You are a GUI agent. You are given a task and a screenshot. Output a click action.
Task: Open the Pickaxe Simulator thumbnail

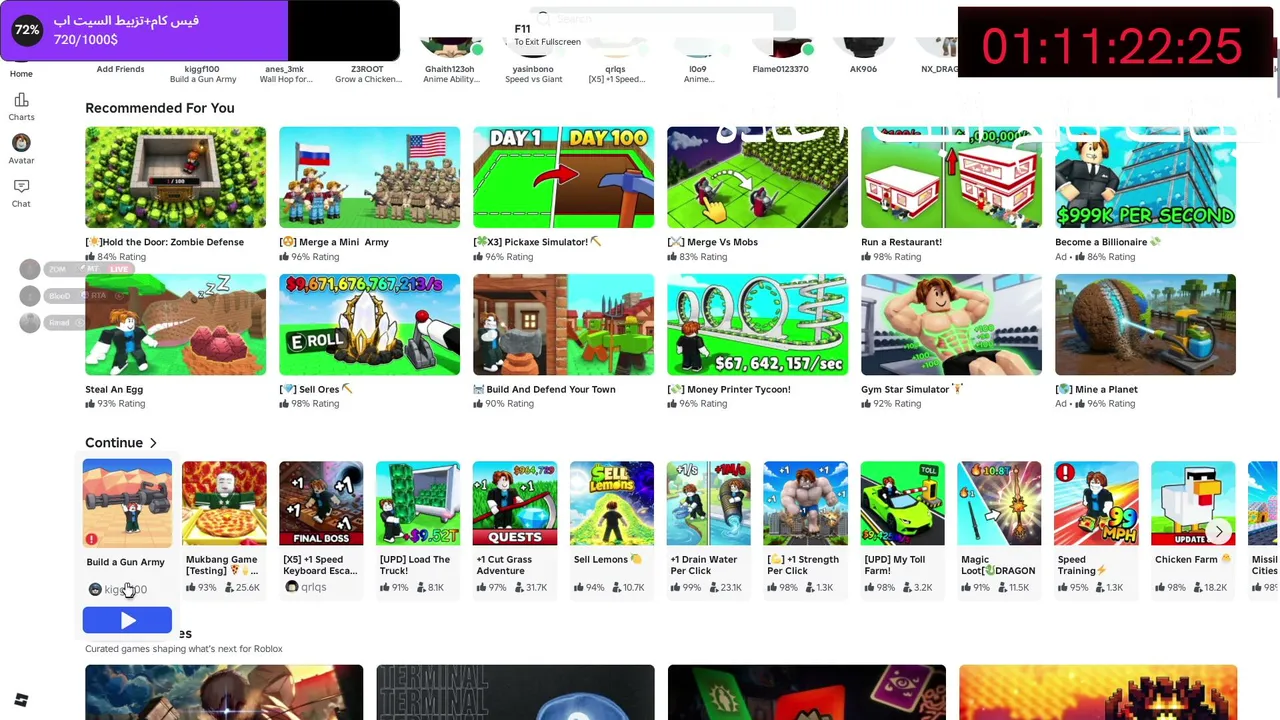[563, 177]
